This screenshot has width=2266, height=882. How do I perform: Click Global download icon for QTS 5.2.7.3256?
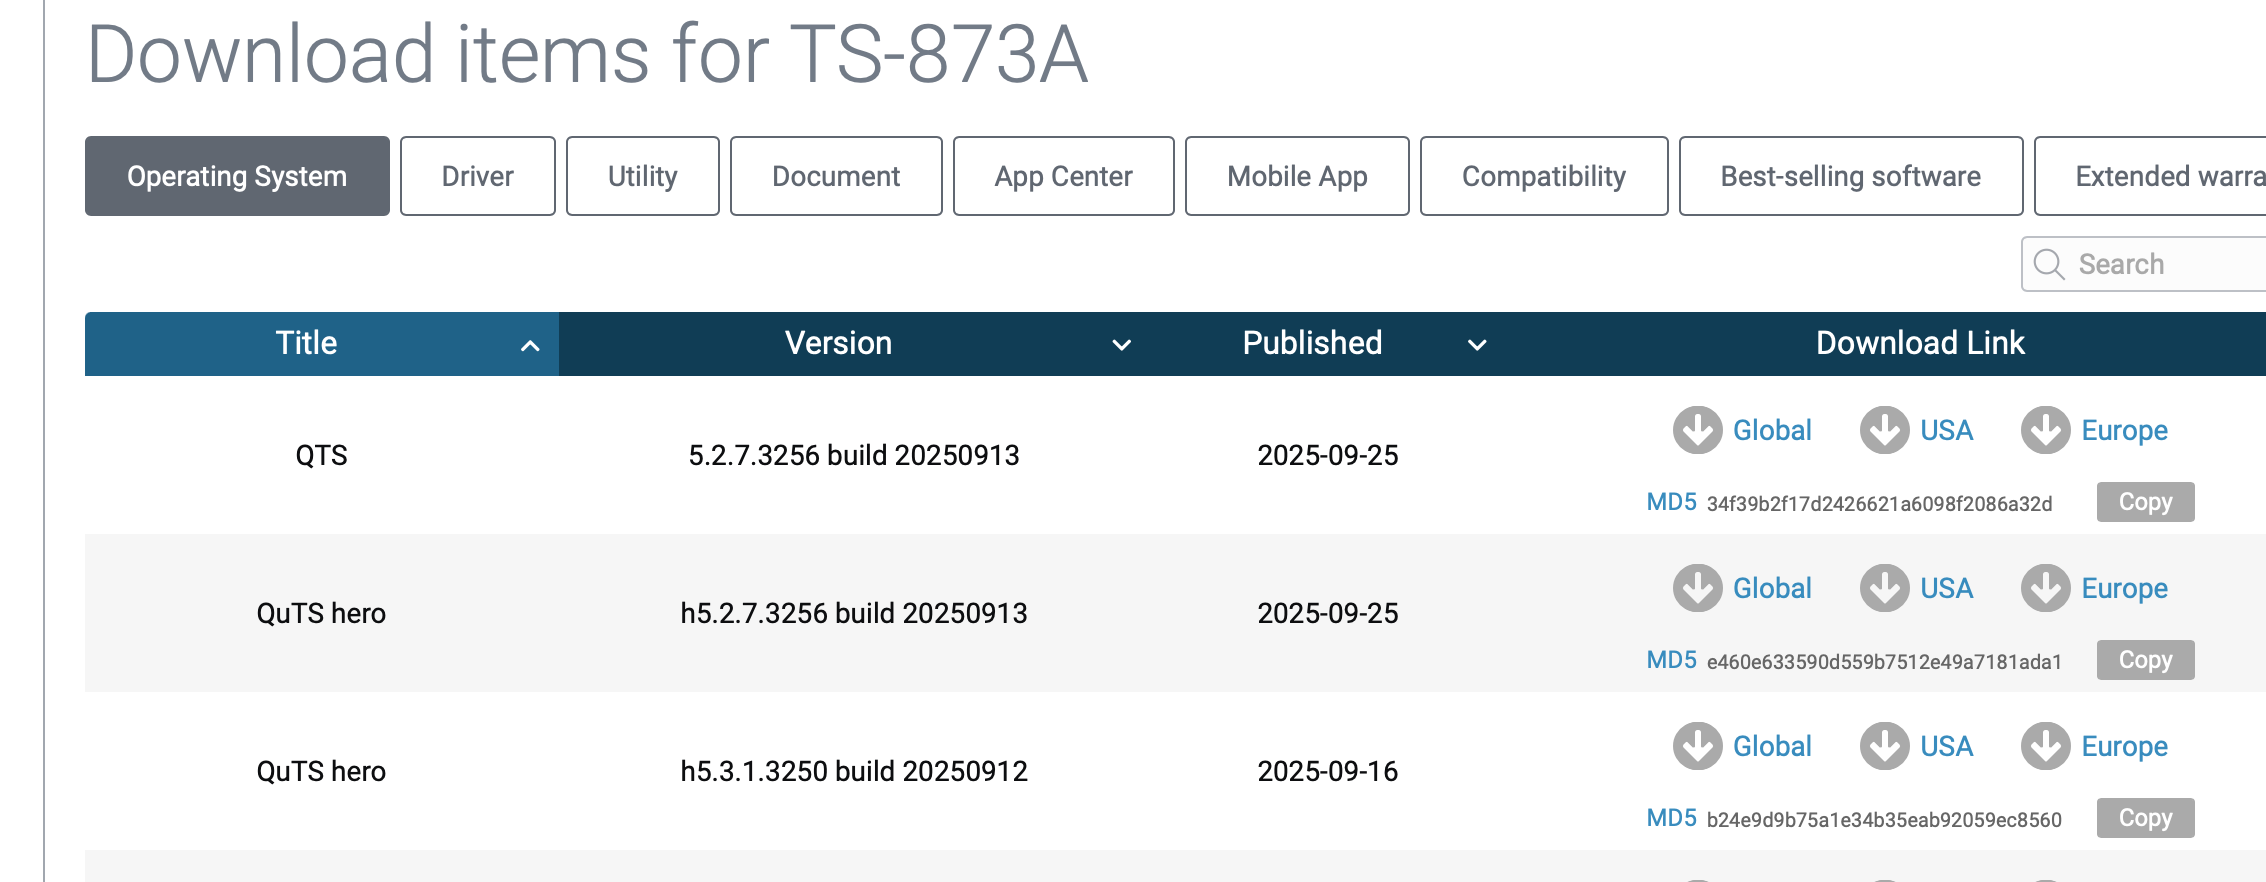1697,430
